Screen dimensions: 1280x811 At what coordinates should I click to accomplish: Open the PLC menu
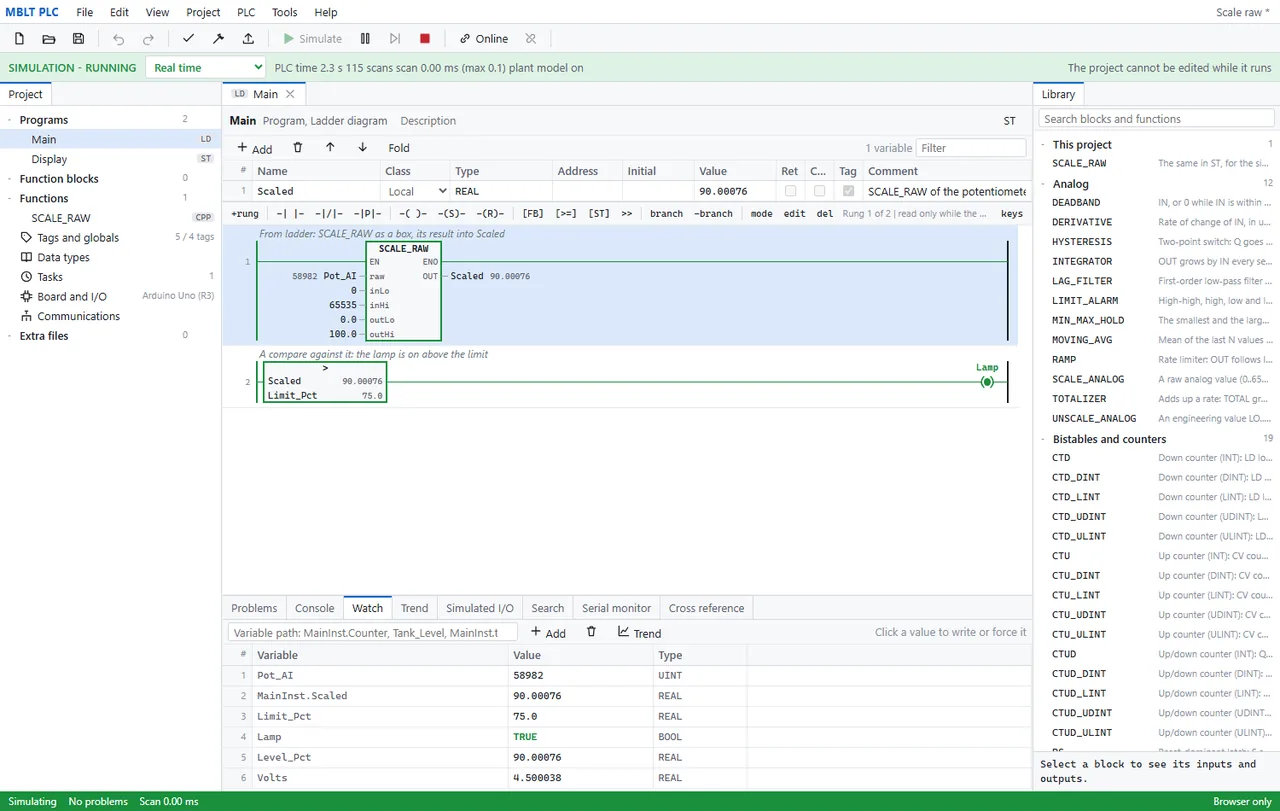coord(246,12)
